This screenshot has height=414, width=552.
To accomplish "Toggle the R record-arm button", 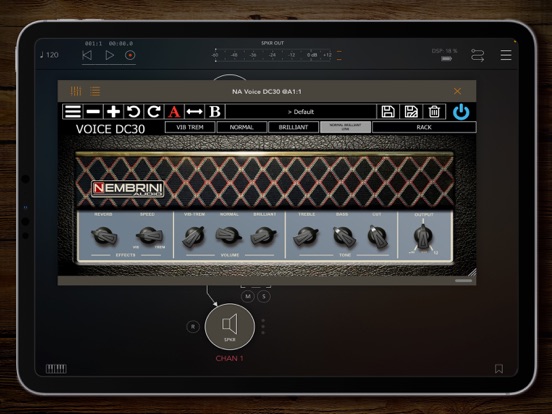I will (x=193, y=327).
